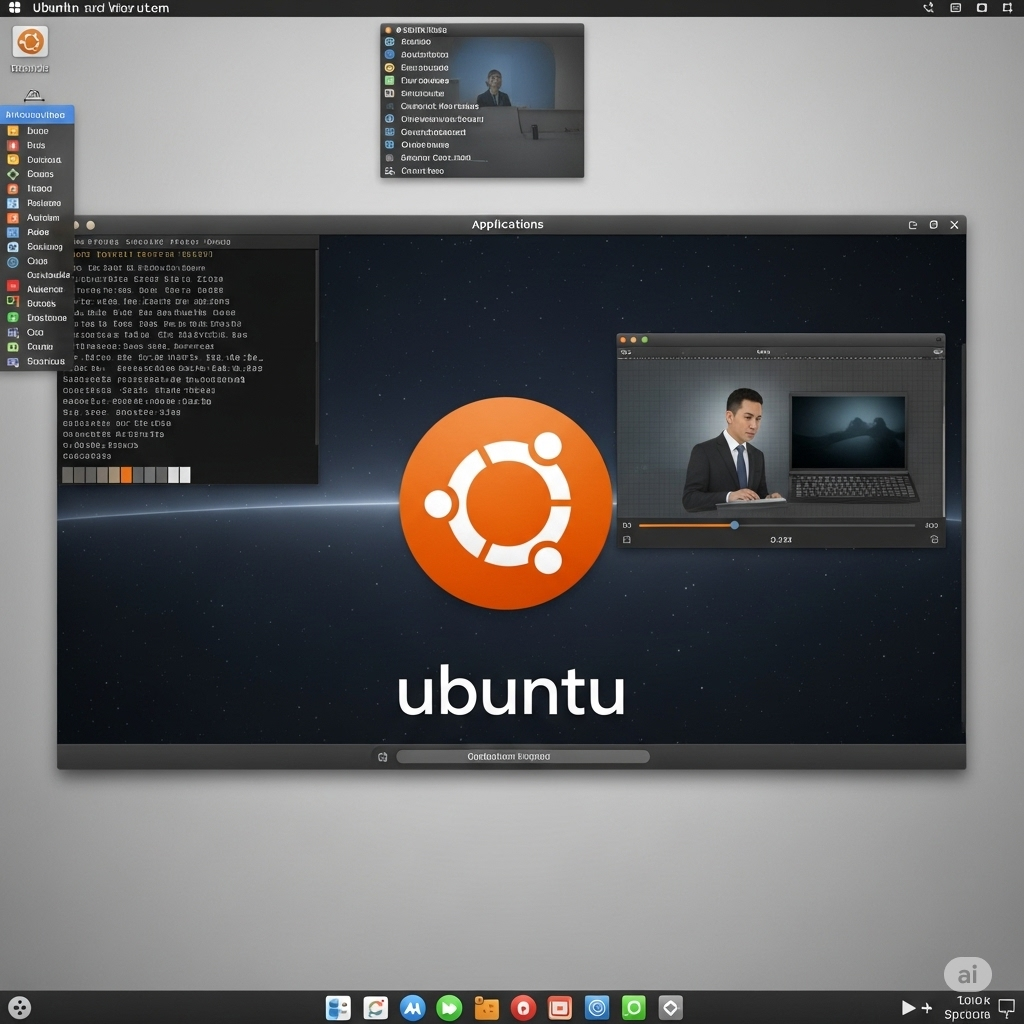This screenshot has width=1024, height=1024.
Task: Click the play triangle in the bottom-right tray
Action: click(x=908, y=1008)
